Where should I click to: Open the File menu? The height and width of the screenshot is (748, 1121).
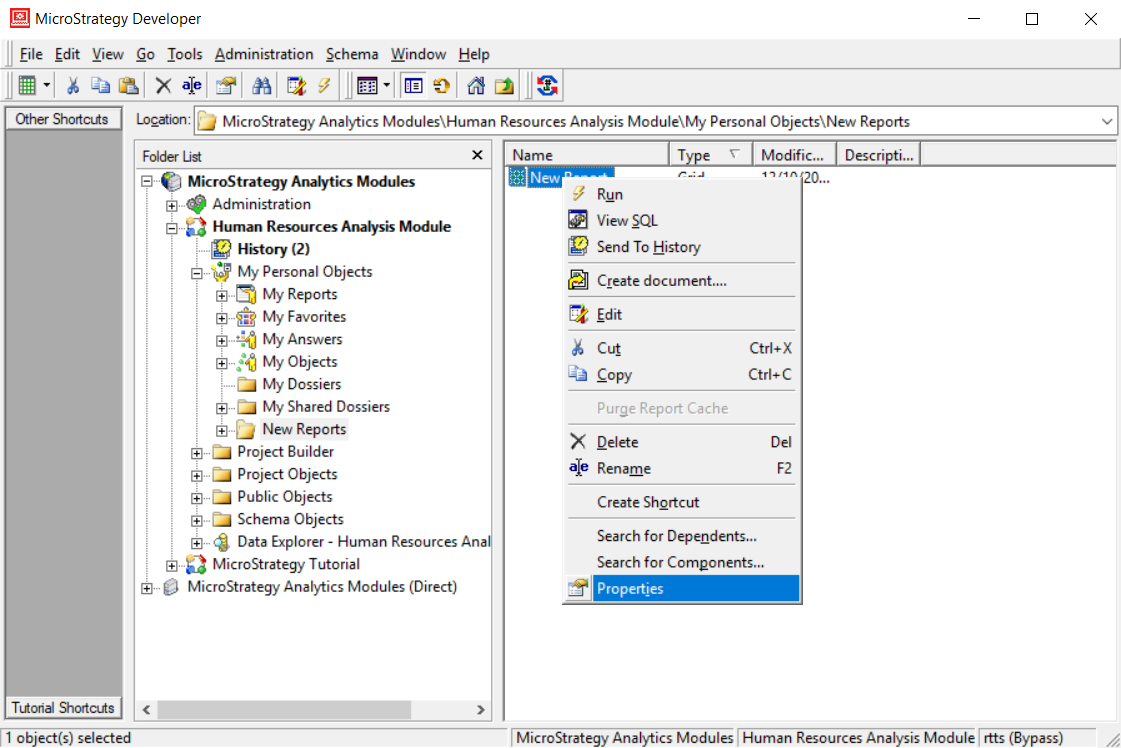(31, 54)
